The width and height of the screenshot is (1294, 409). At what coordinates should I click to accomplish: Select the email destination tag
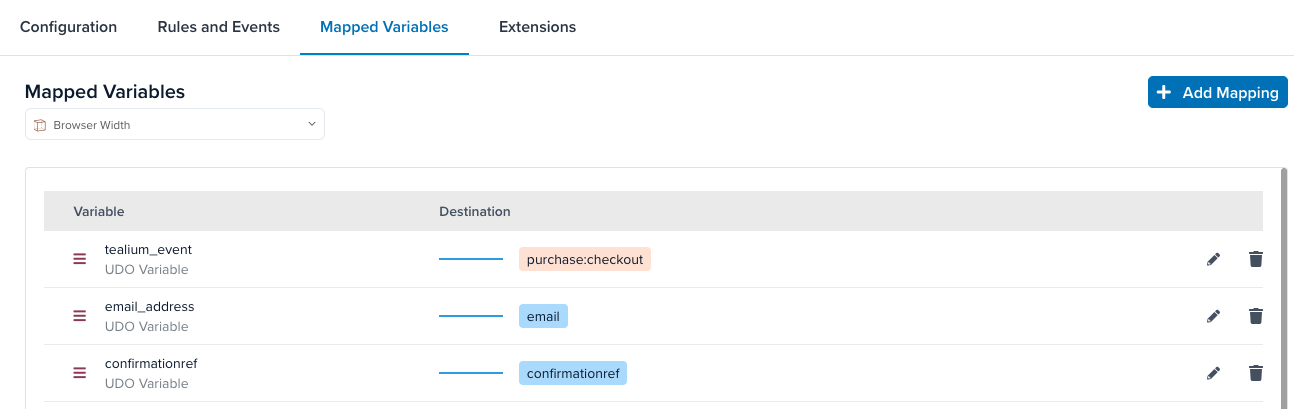pyautogui.click(x=543, y=316)
